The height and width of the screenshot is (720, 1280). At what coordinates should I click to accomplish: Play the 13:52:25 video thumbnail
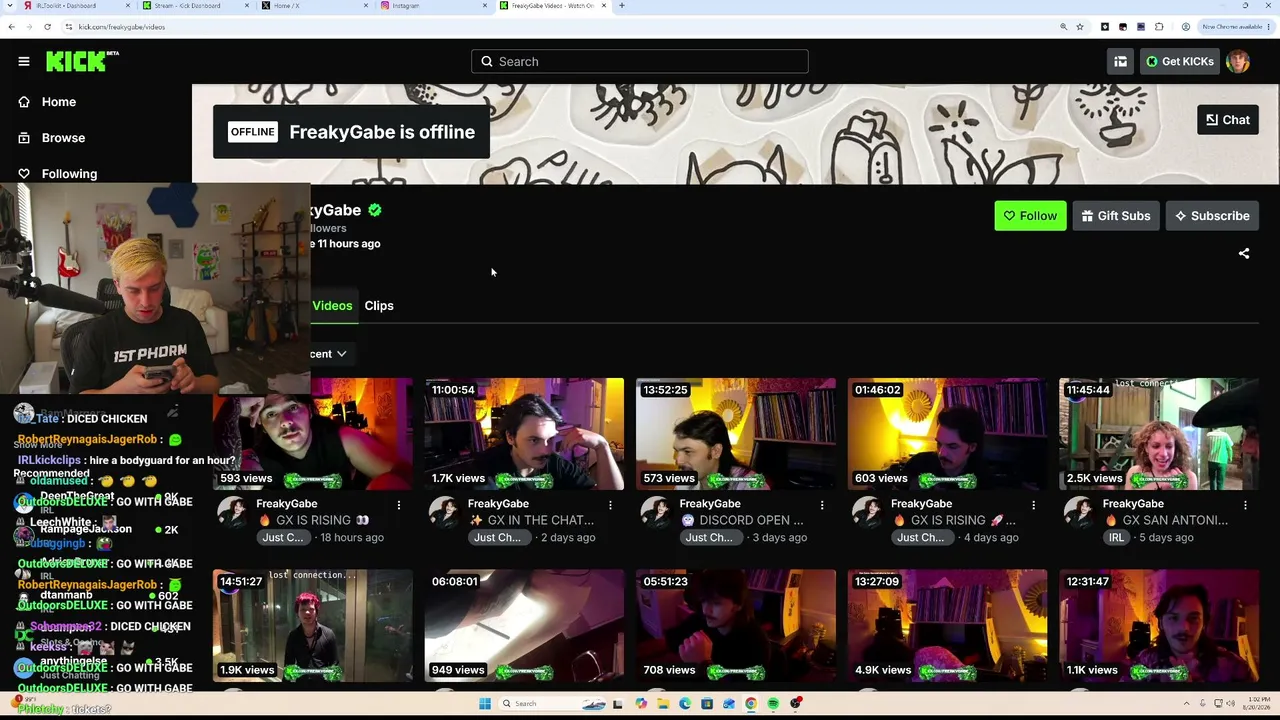(x=736, y=434)
